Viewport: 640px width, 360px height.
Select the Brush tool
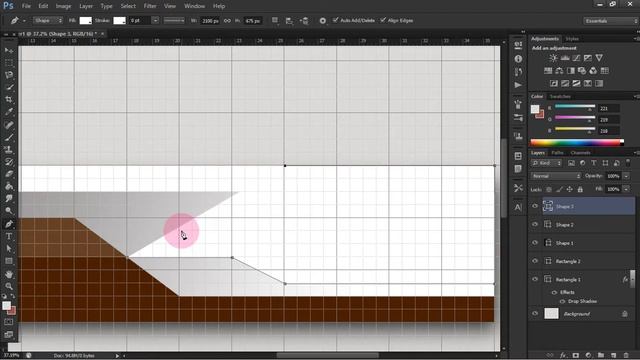click(x=9, y=137)
